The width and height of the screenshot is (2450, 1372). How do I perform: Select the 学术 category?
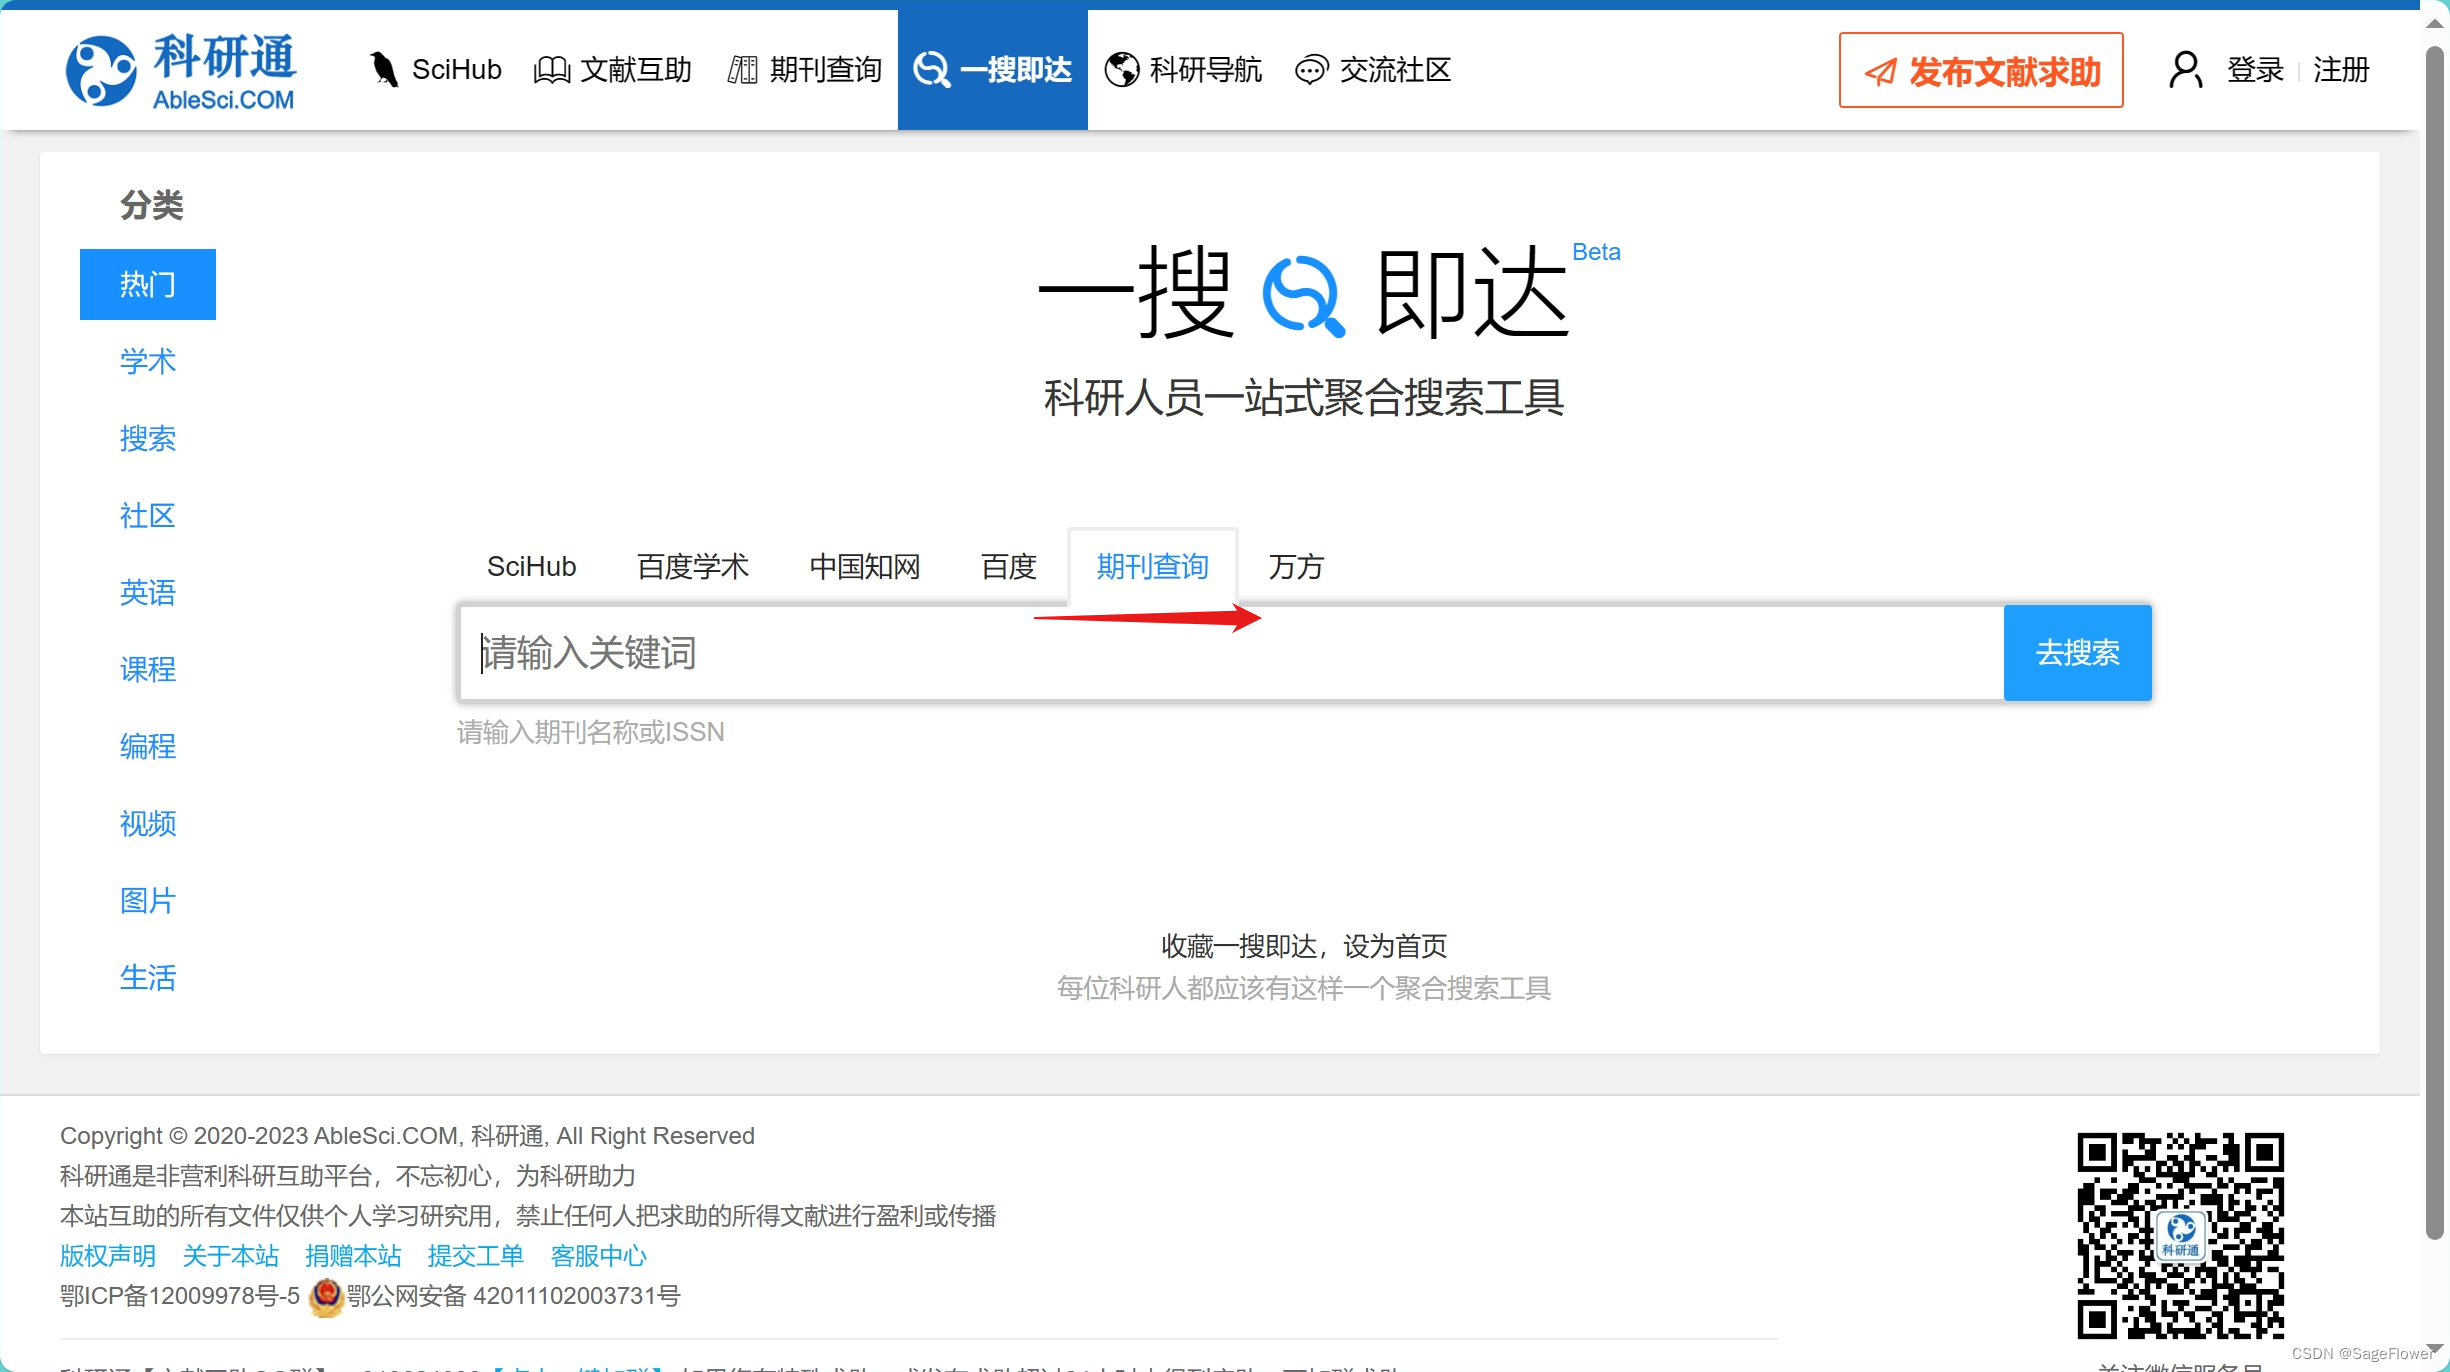click(x=148, y=362)
